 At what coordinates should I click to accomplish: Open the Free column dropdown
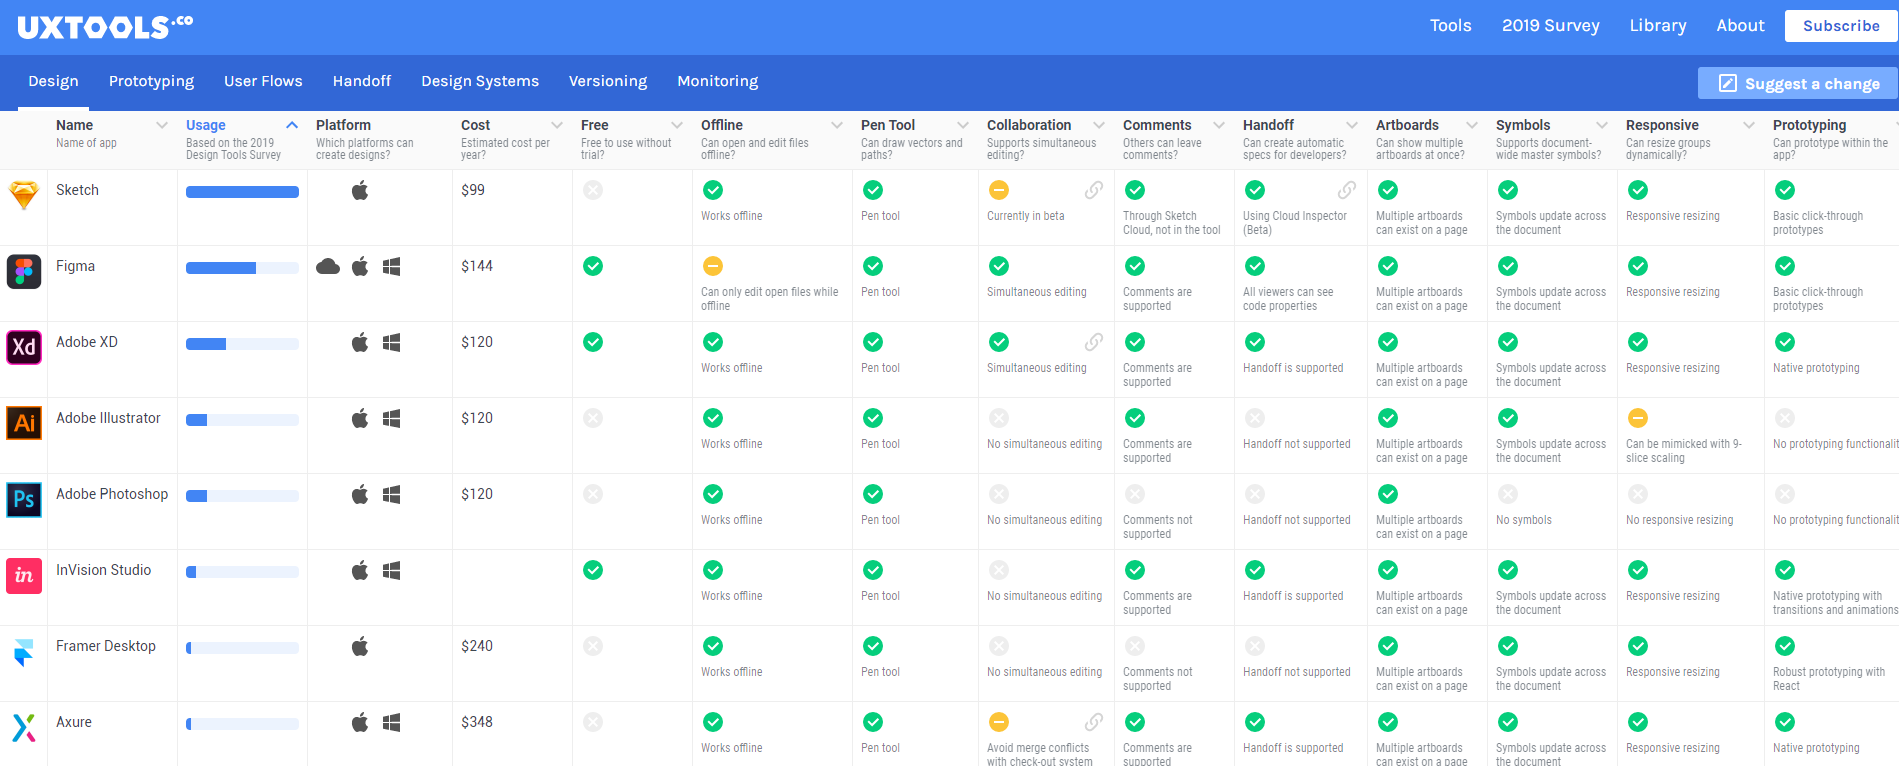(x=677, y=125)
